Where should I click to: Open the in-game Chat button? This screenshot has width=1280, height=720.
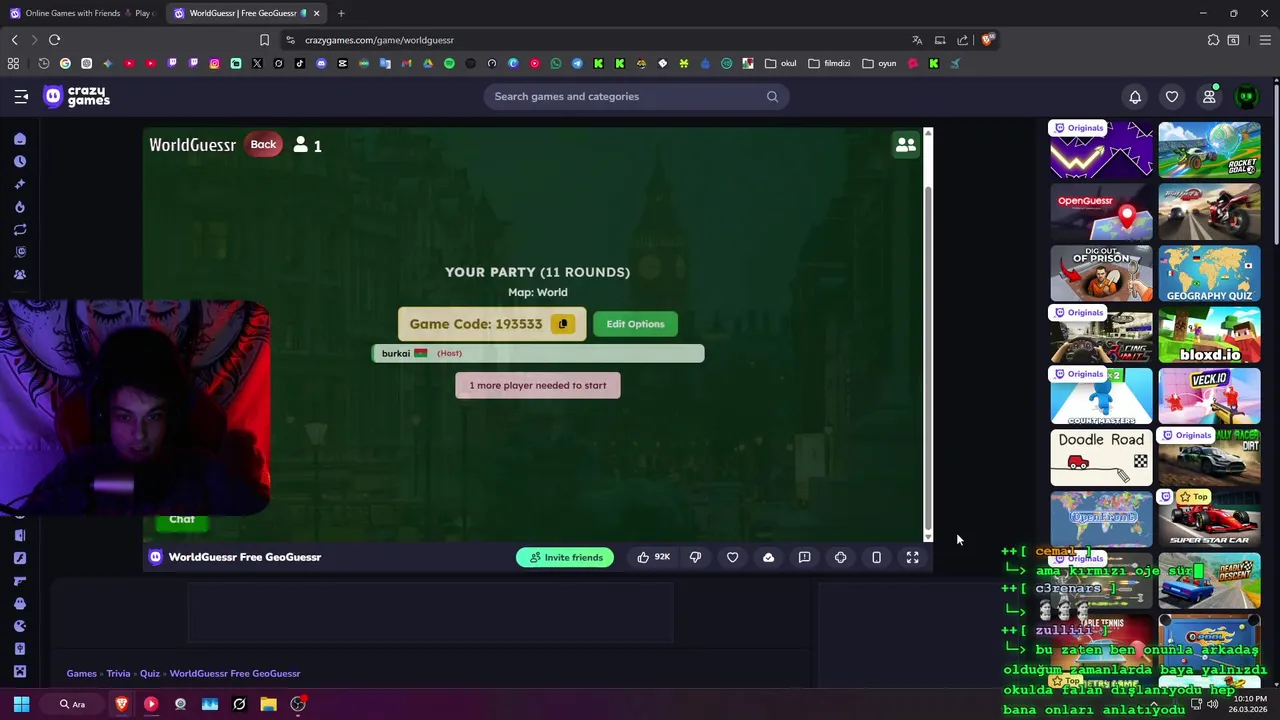(182, 519)
